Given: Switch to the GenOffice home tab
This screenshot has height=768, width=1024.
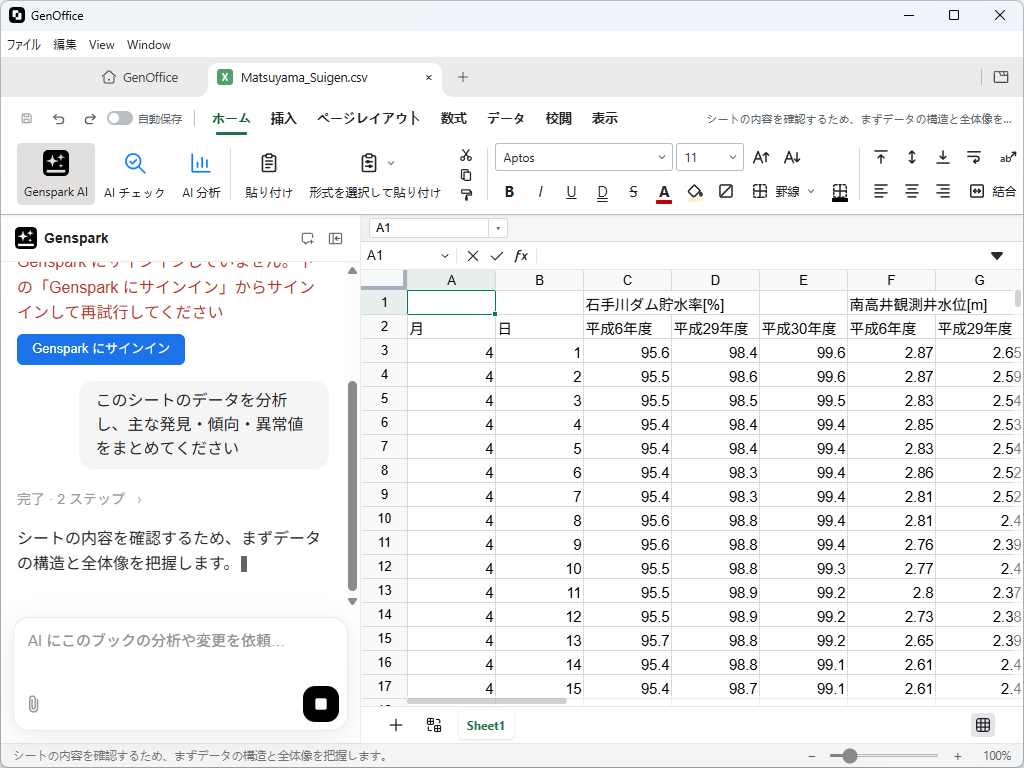Looking at the screenshot, I should (x=140, y=77).
